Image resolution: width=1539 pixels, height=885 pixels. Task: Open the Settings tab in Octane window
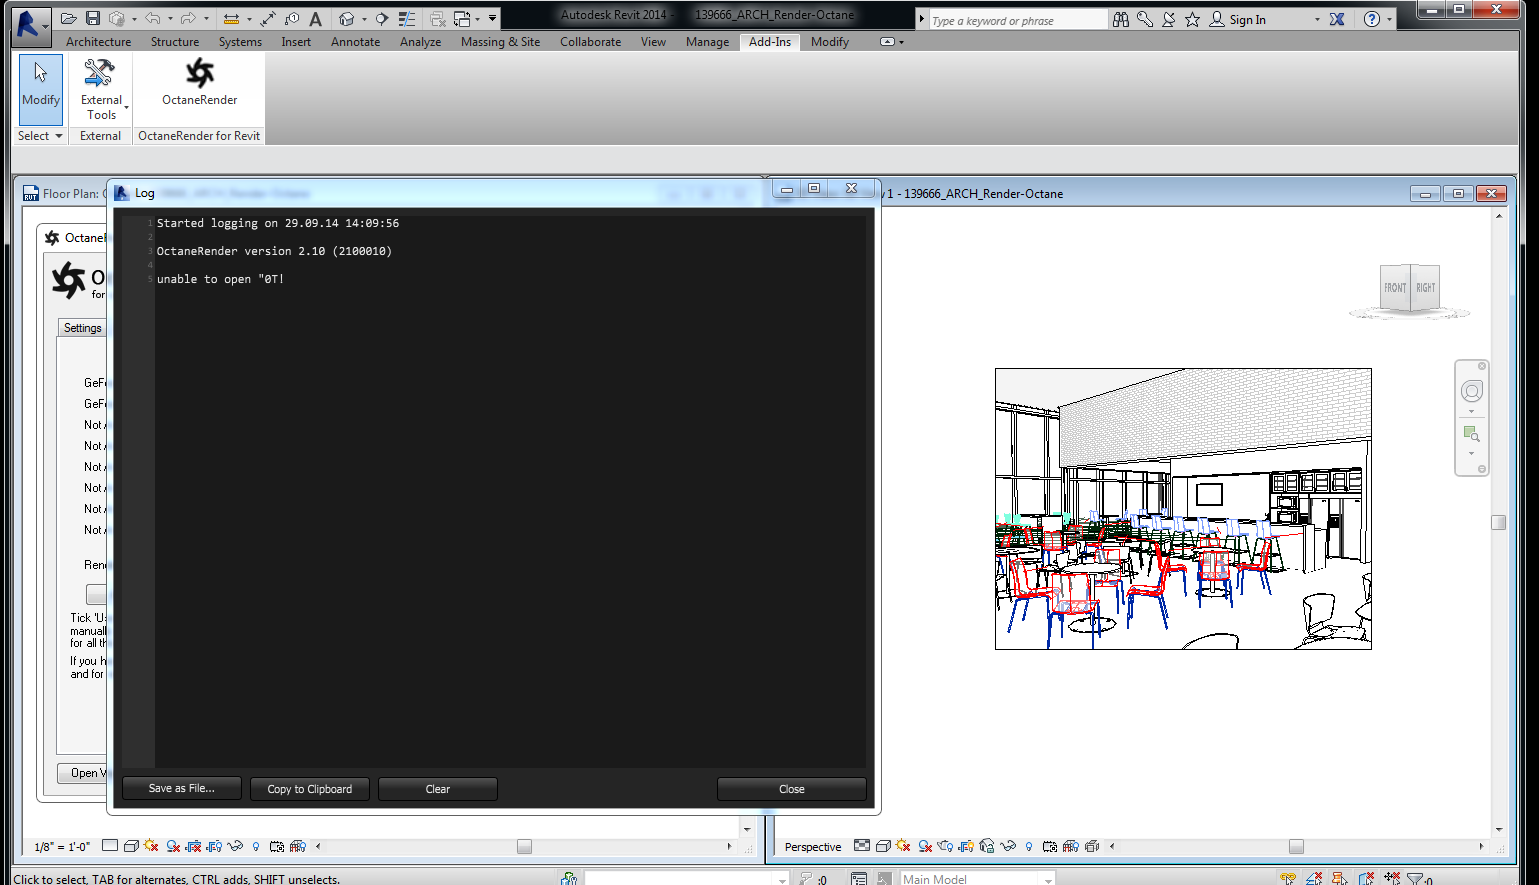pyautogui.click(x=83, y=328)
